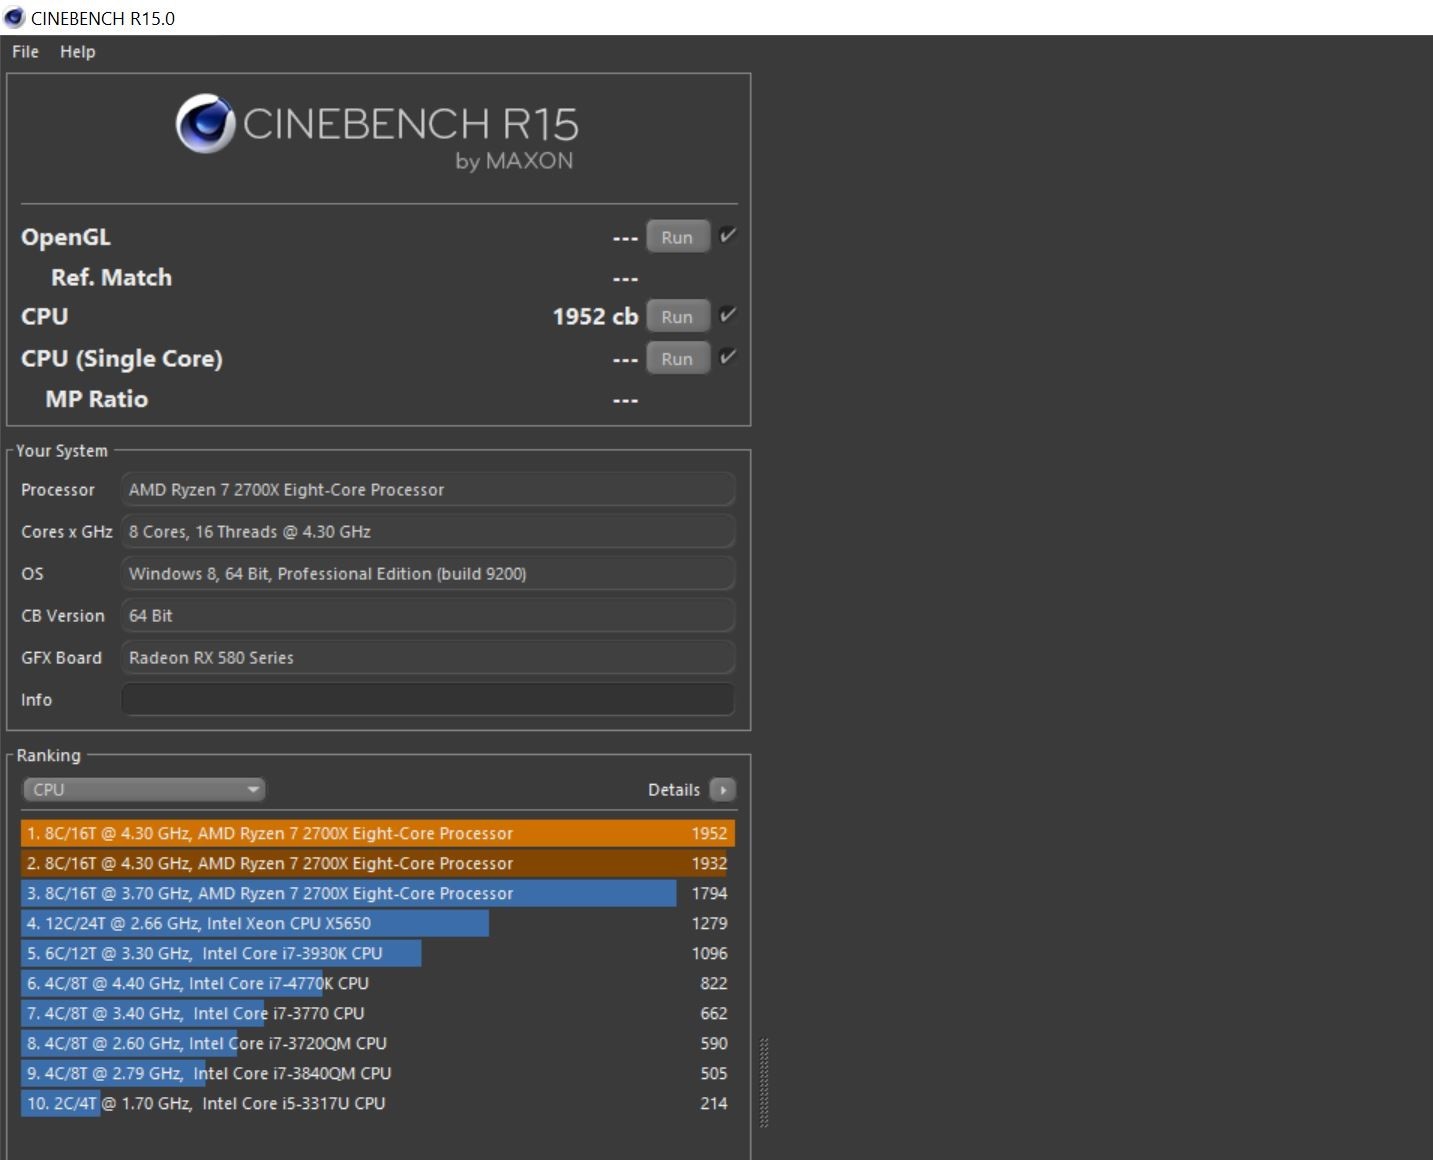
Task: Click the Cinebench R15 sphere logo
Action: coord(205,124)
